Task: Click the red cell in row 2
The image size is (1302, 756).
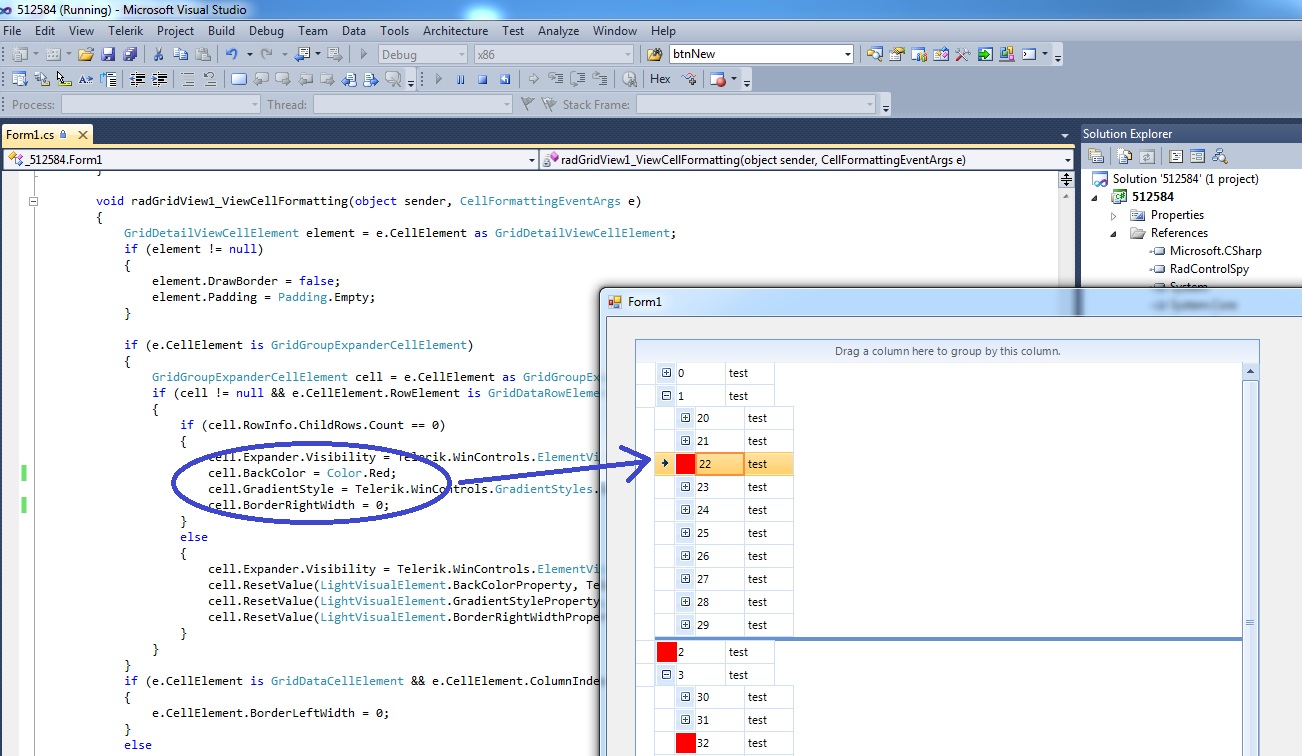Action: 666,652
